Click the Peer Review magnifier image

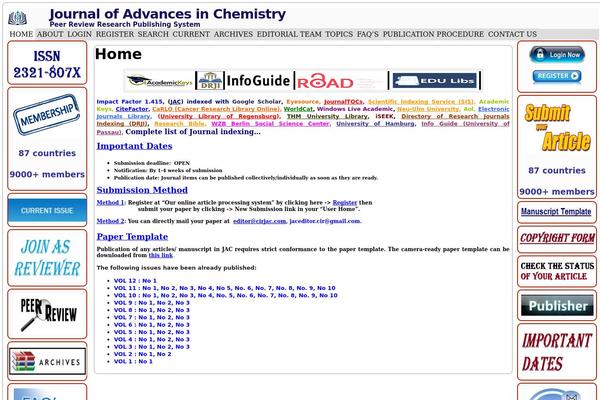(48, 314)
